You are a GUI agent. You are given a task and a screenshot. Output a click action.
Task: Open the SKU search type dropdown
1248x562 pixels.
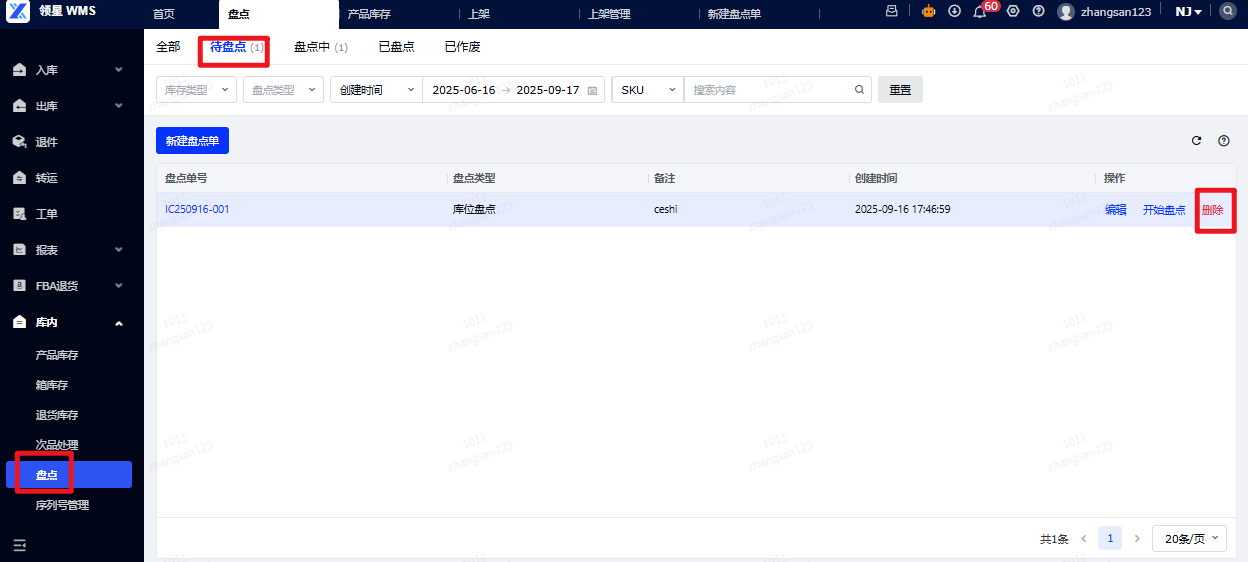coord(647,90)
